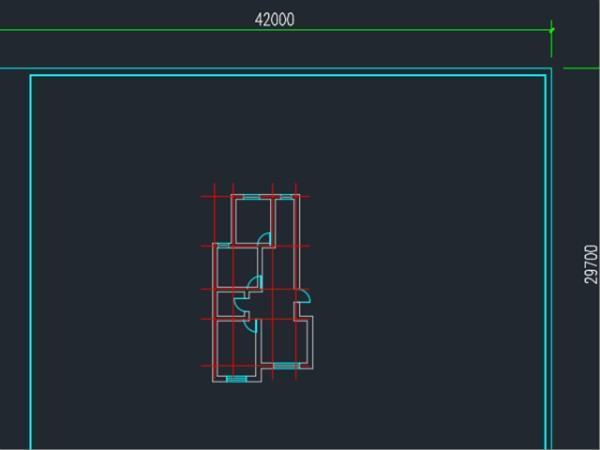The image size is (600, 450).
Task: Select the 29700 vertical dimension text
Action: [591, 264]
